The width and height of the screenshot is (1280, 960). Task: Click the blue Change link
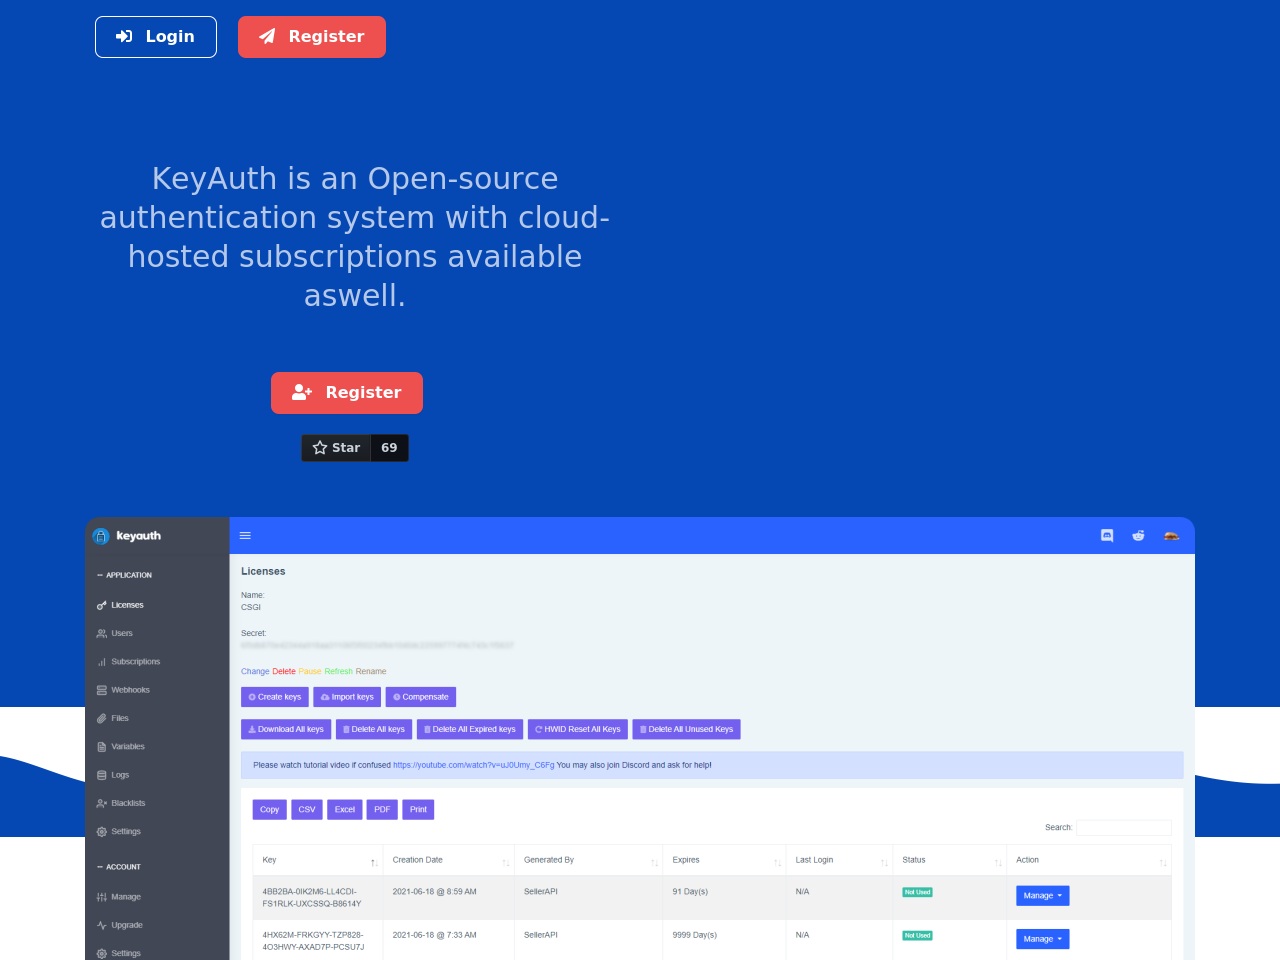255,672
